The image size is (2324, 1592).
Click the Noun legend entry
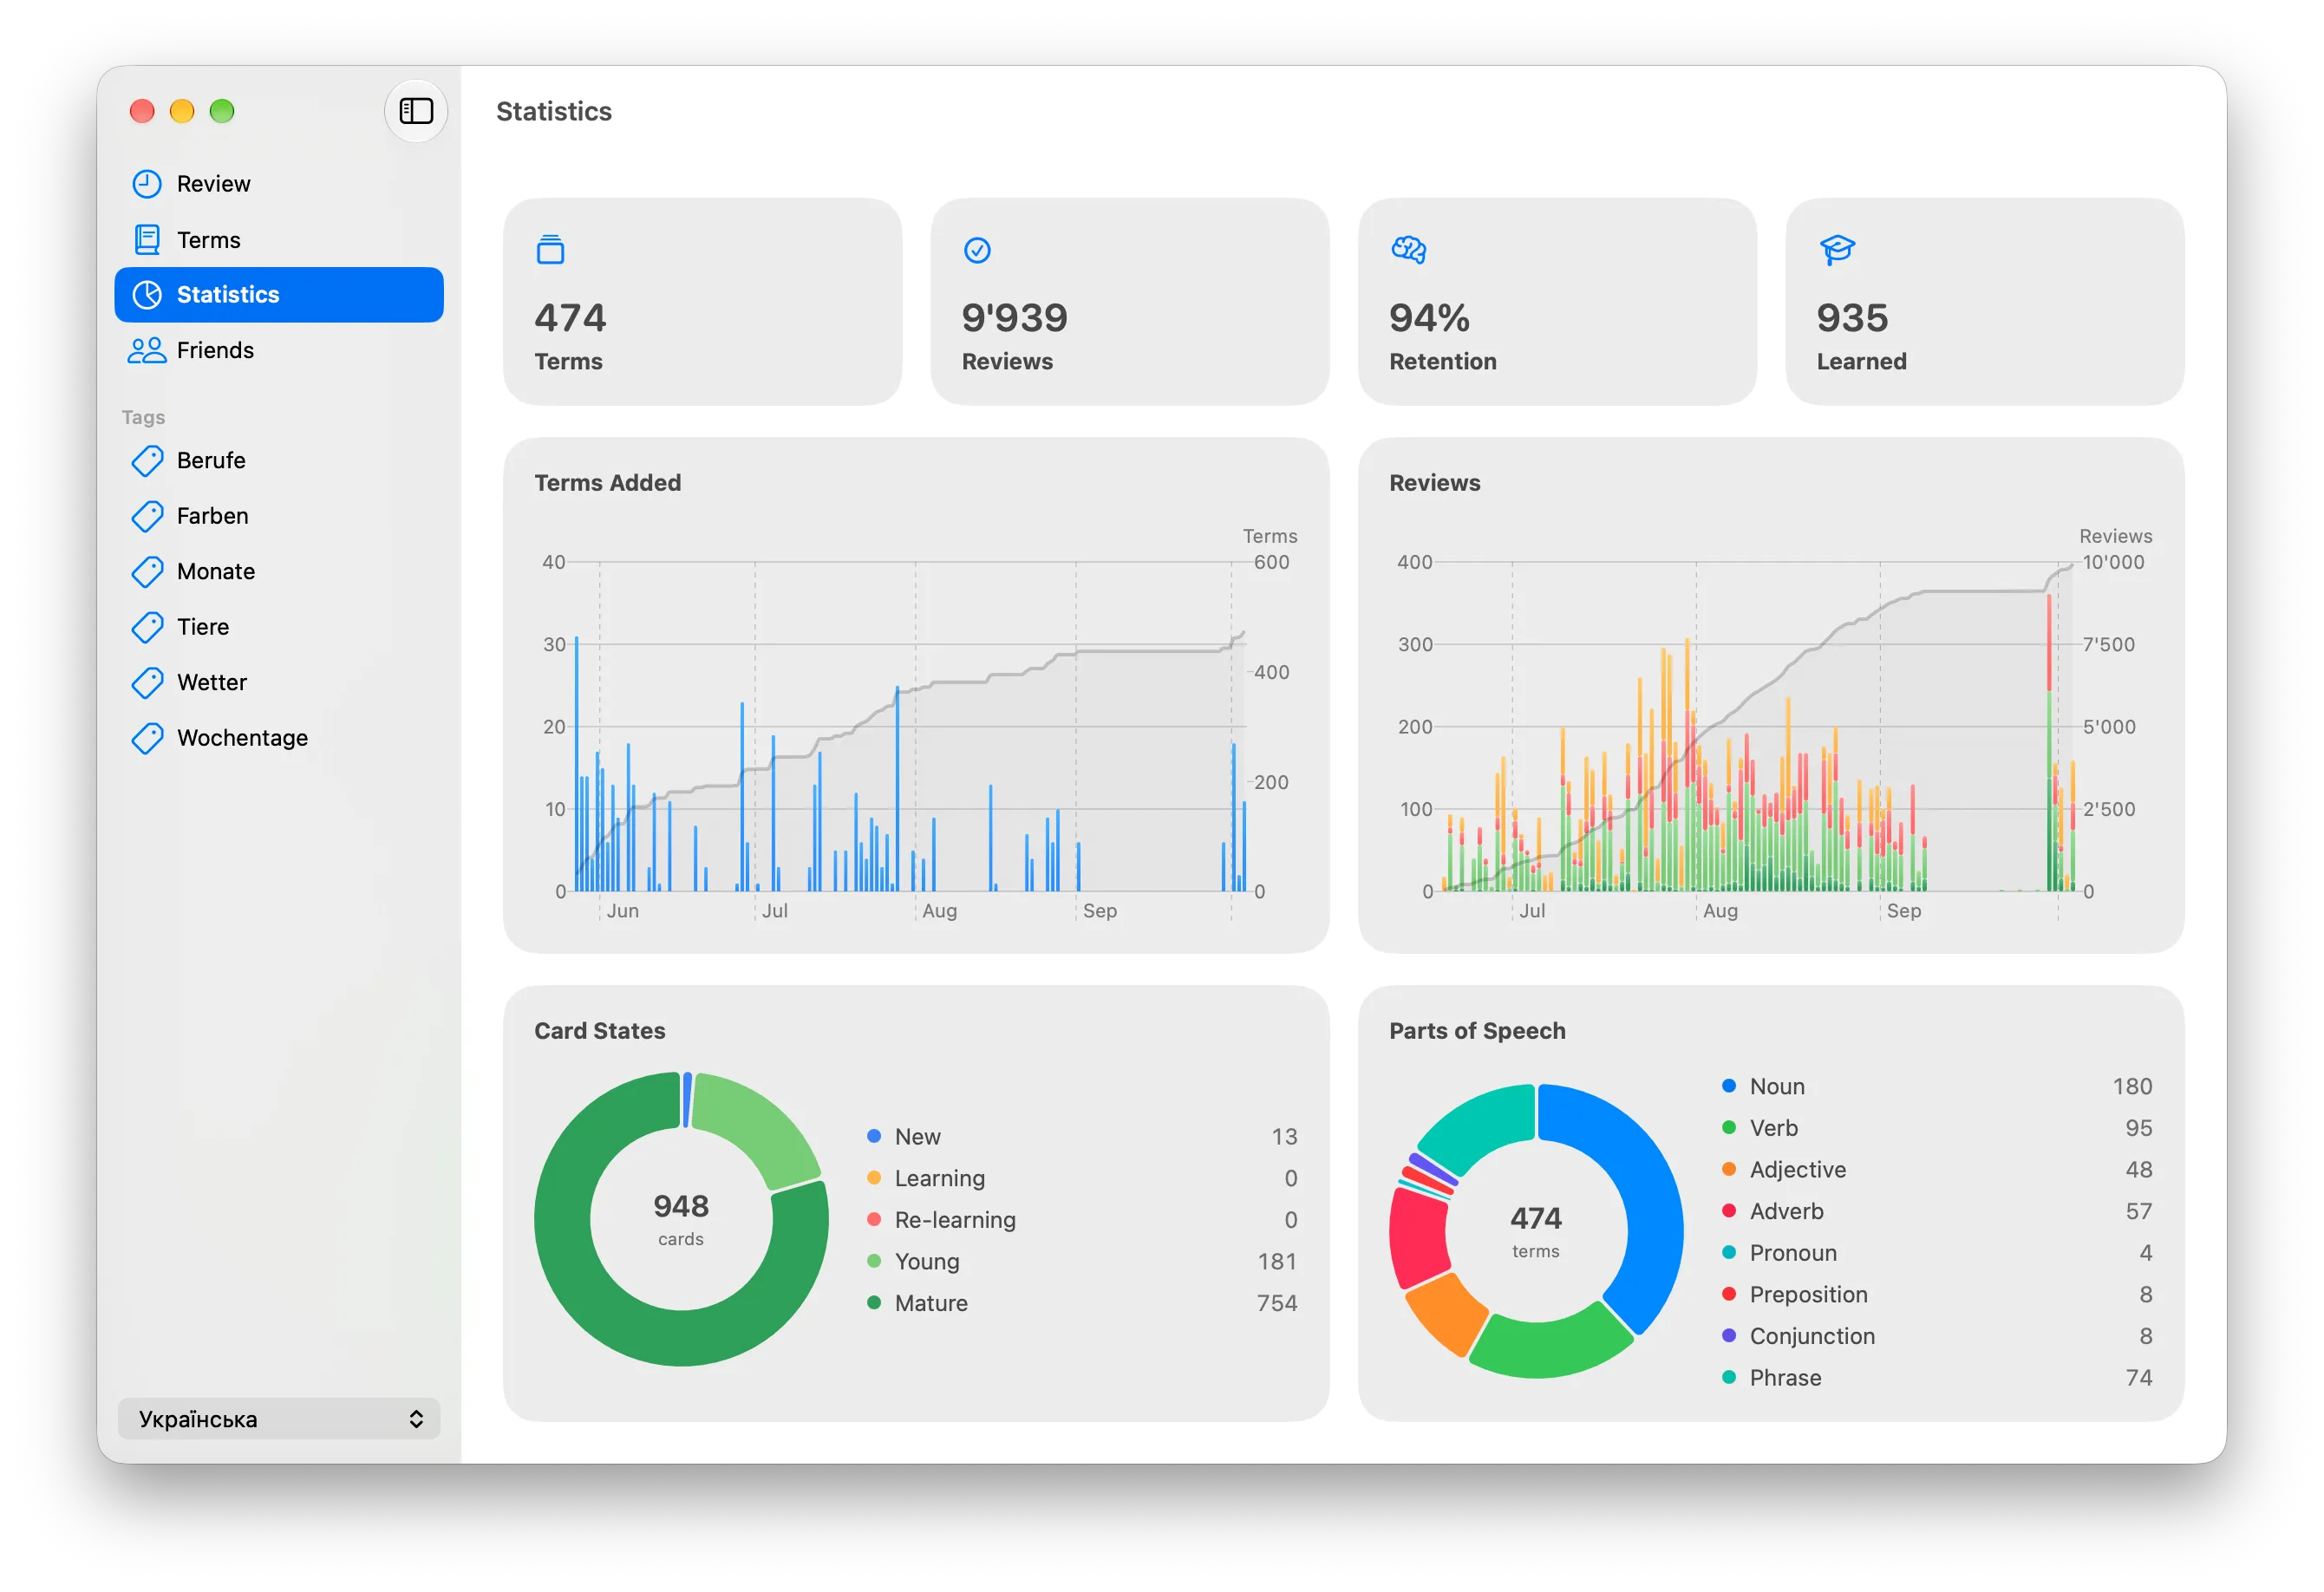[x=1936, y=1087]
